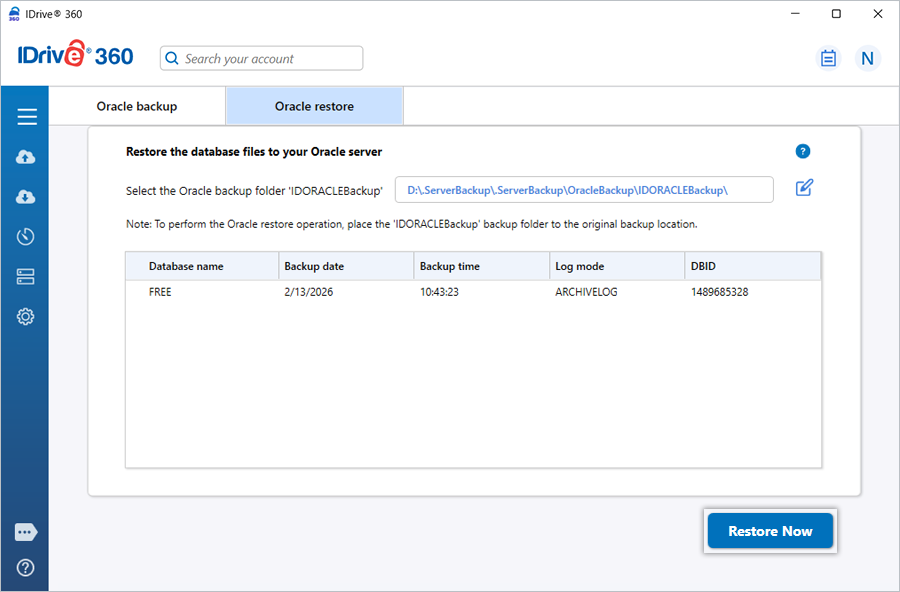Image resolution: width=900 pixels, height=592 pixels.
Task: Open the help icon at sidebar bottom
Action: (x=27, y=567)
